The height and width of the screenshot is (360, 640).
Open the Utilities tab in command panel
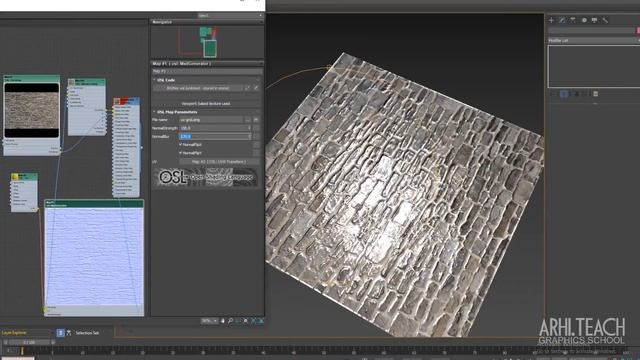coord(605,20)
